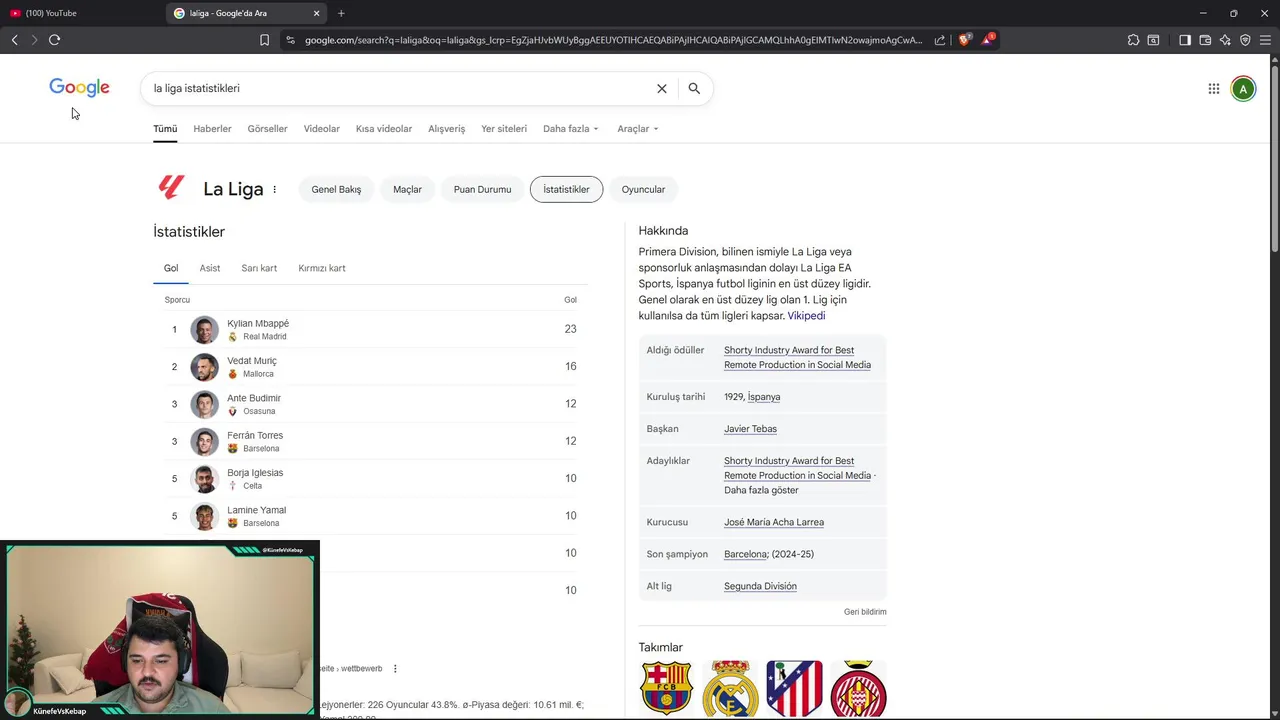Select the Videolar search tab
This screenshot has height=720, width=1280.
(x=322, y=129)
